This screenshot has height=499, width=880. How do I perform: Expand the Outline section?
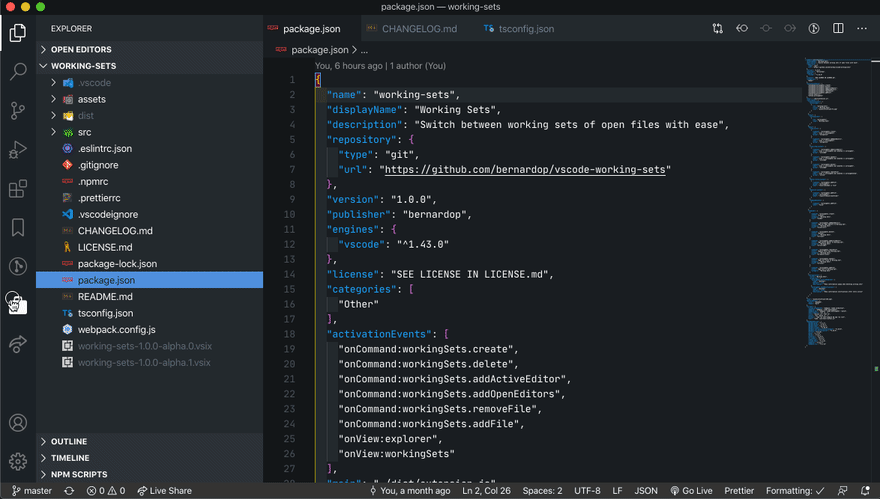coord(149,441)
